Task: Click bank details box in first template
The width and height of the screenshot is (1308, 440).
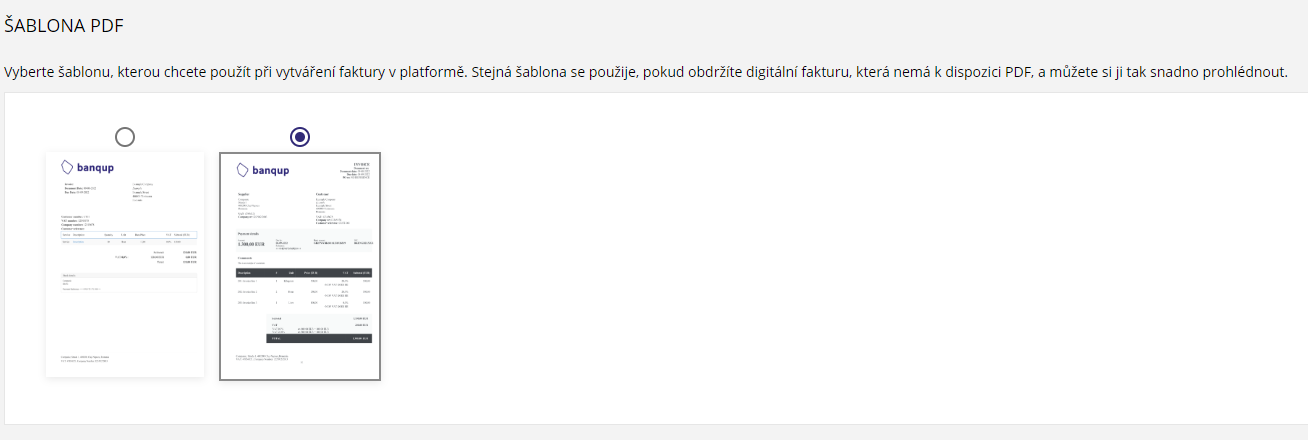Action: pyautogui.click(x=129, y=282)
